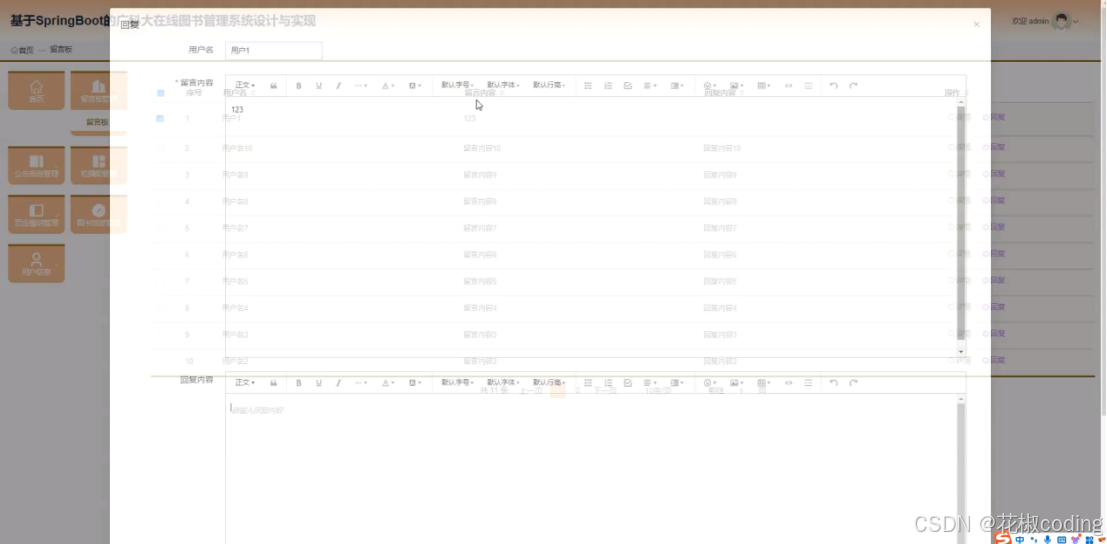Viewport: 1107px width, 544px height.
Task: Open table insert menu in the 回复内容 editor
Action: point(763,382)
